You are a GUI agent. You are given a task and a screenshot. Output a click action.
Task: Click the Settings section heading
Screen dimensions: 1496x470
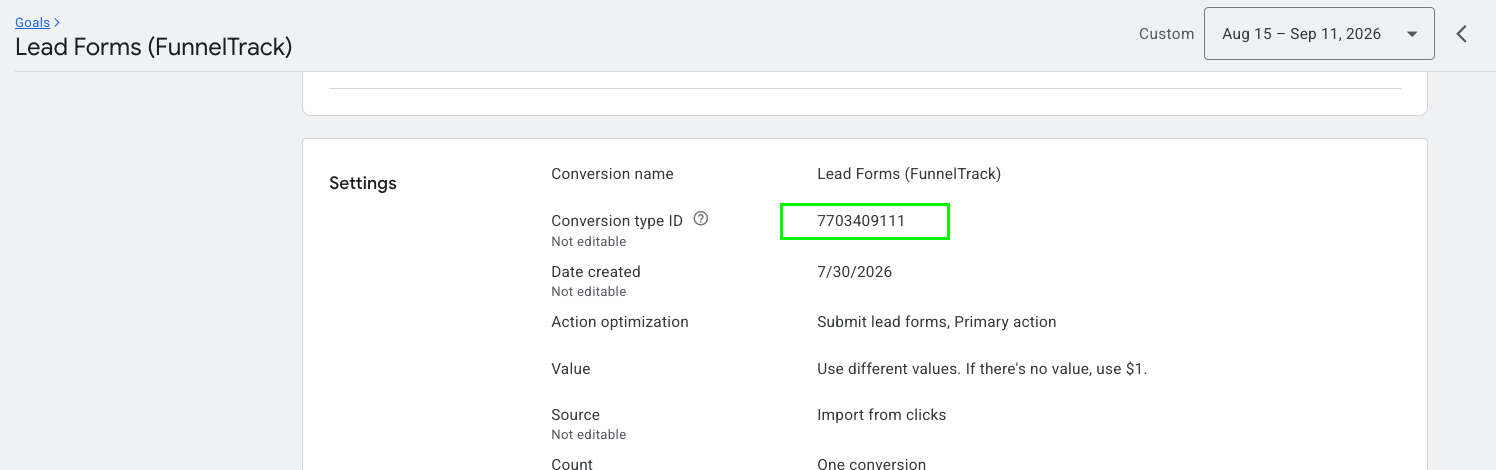coord(363,183)
